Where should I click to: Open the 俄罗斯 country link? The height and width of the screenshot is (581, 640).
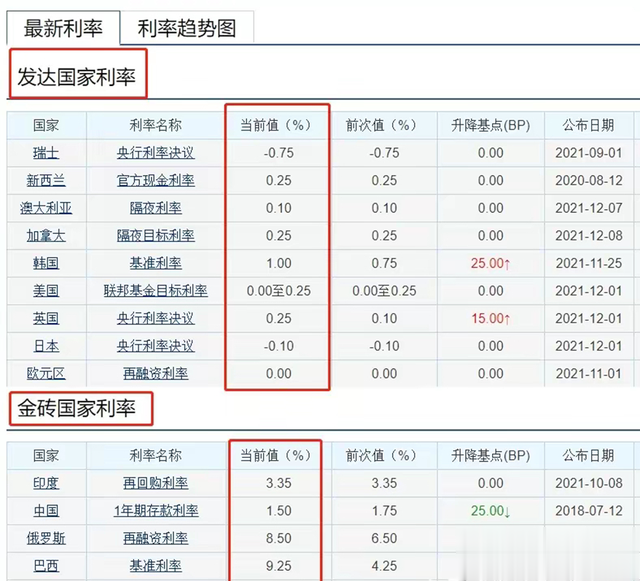pyautogui.click(x=46, y=539)
